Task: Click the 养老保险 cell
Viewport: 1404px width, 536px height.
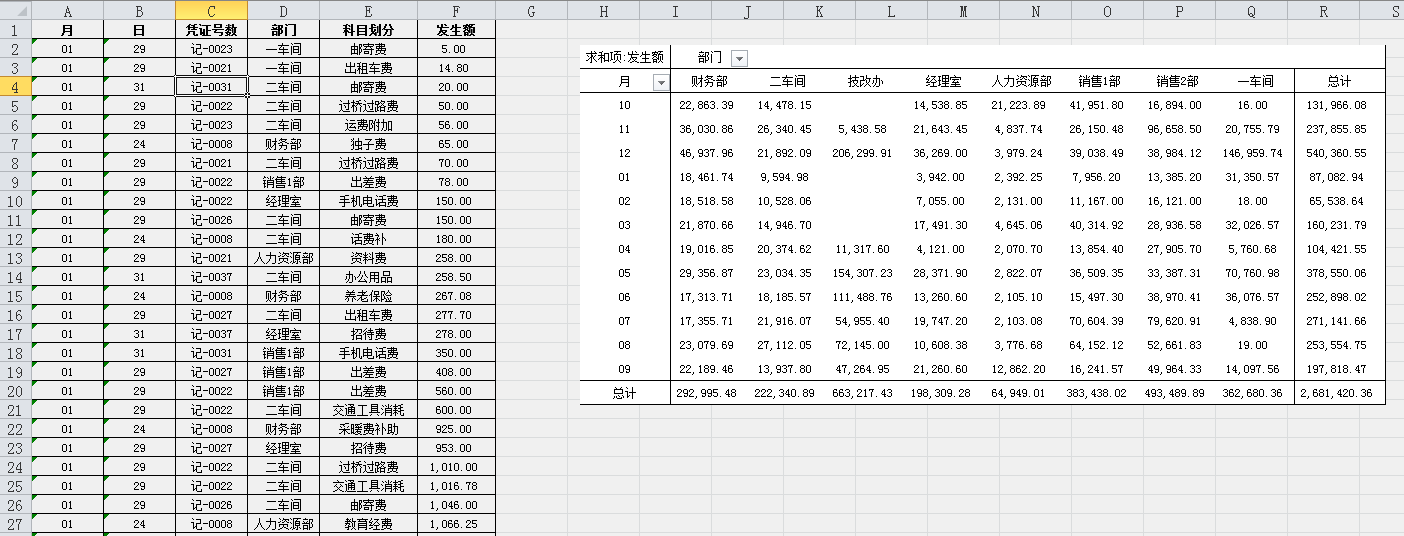Action: (369, 296)
